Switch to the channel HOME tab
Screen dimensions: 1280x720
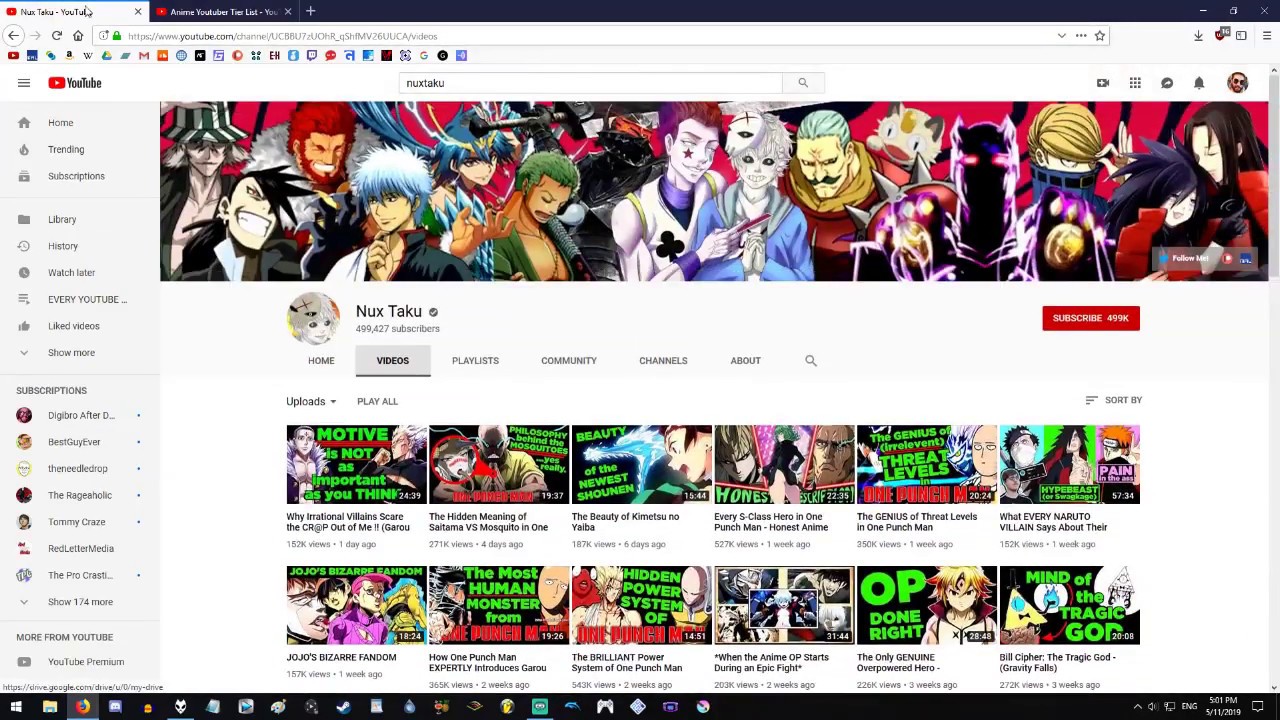(x=321, y=360)
